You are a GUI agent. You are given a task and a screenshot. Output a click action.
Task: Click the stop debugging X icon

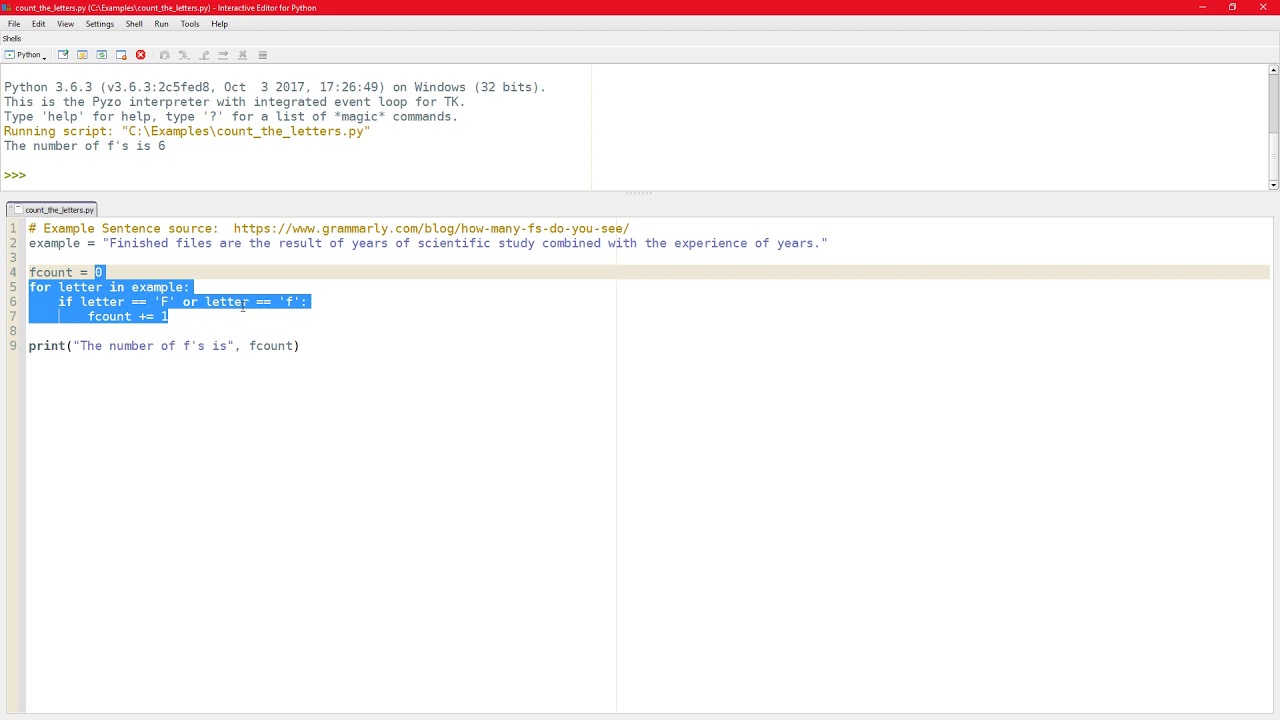point(242,55)
